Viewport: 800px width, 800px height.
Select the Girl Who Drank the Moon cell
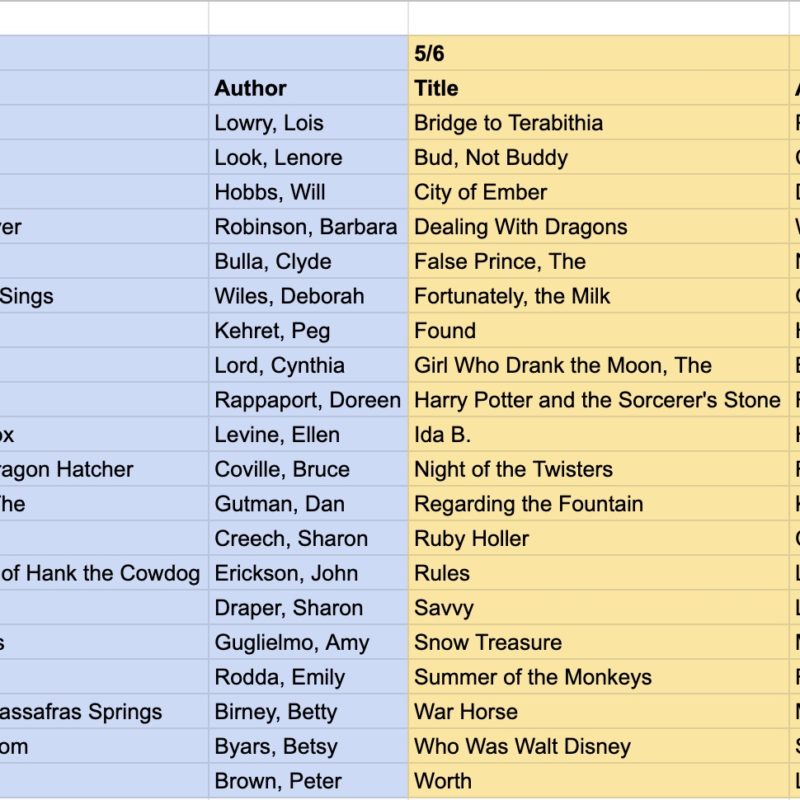[x=598, y=365]
